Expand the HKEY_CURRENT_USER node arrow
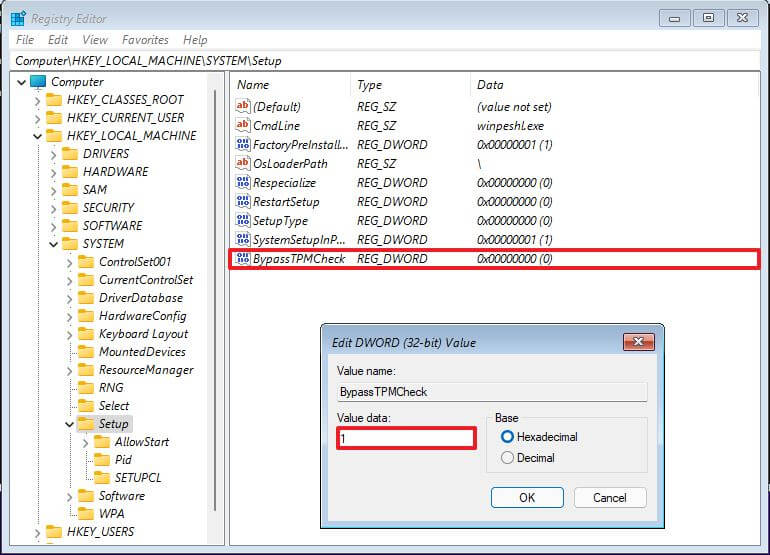Image resolution: width=770 pixels, height=555 pixels. click(37, 118)
